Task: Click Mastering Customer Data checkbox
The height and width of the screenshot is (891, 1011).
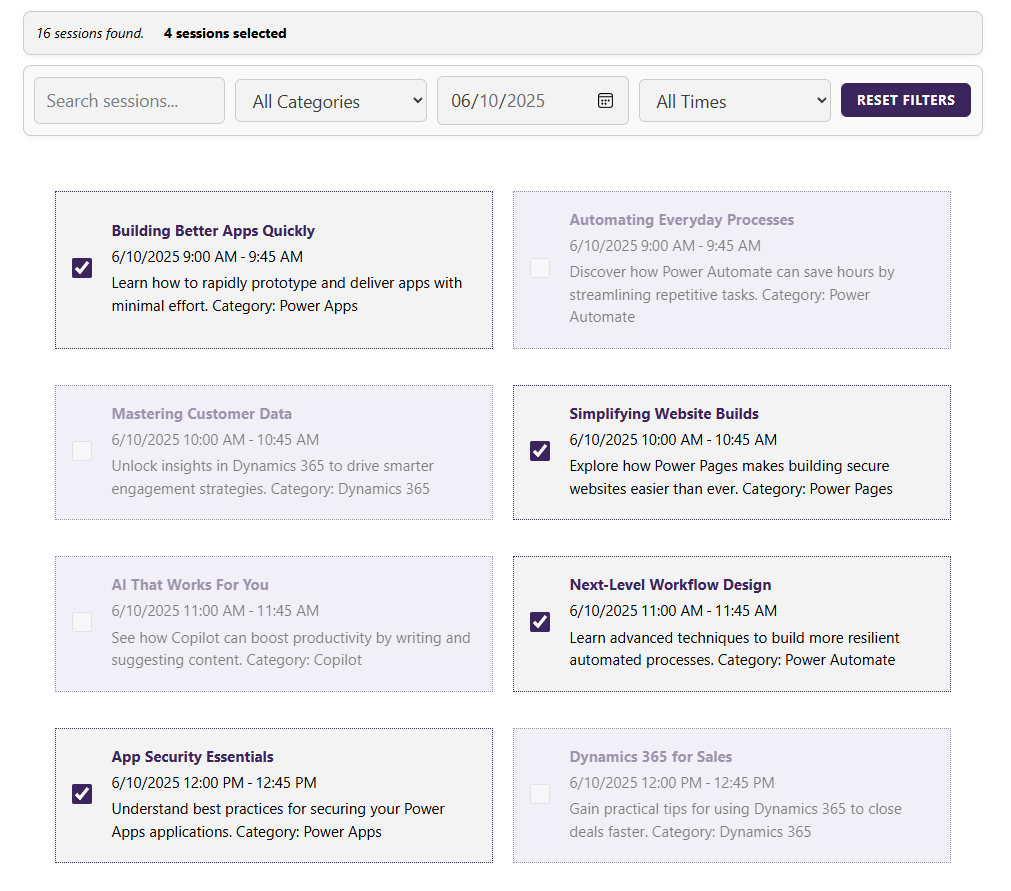Action: 82,451
